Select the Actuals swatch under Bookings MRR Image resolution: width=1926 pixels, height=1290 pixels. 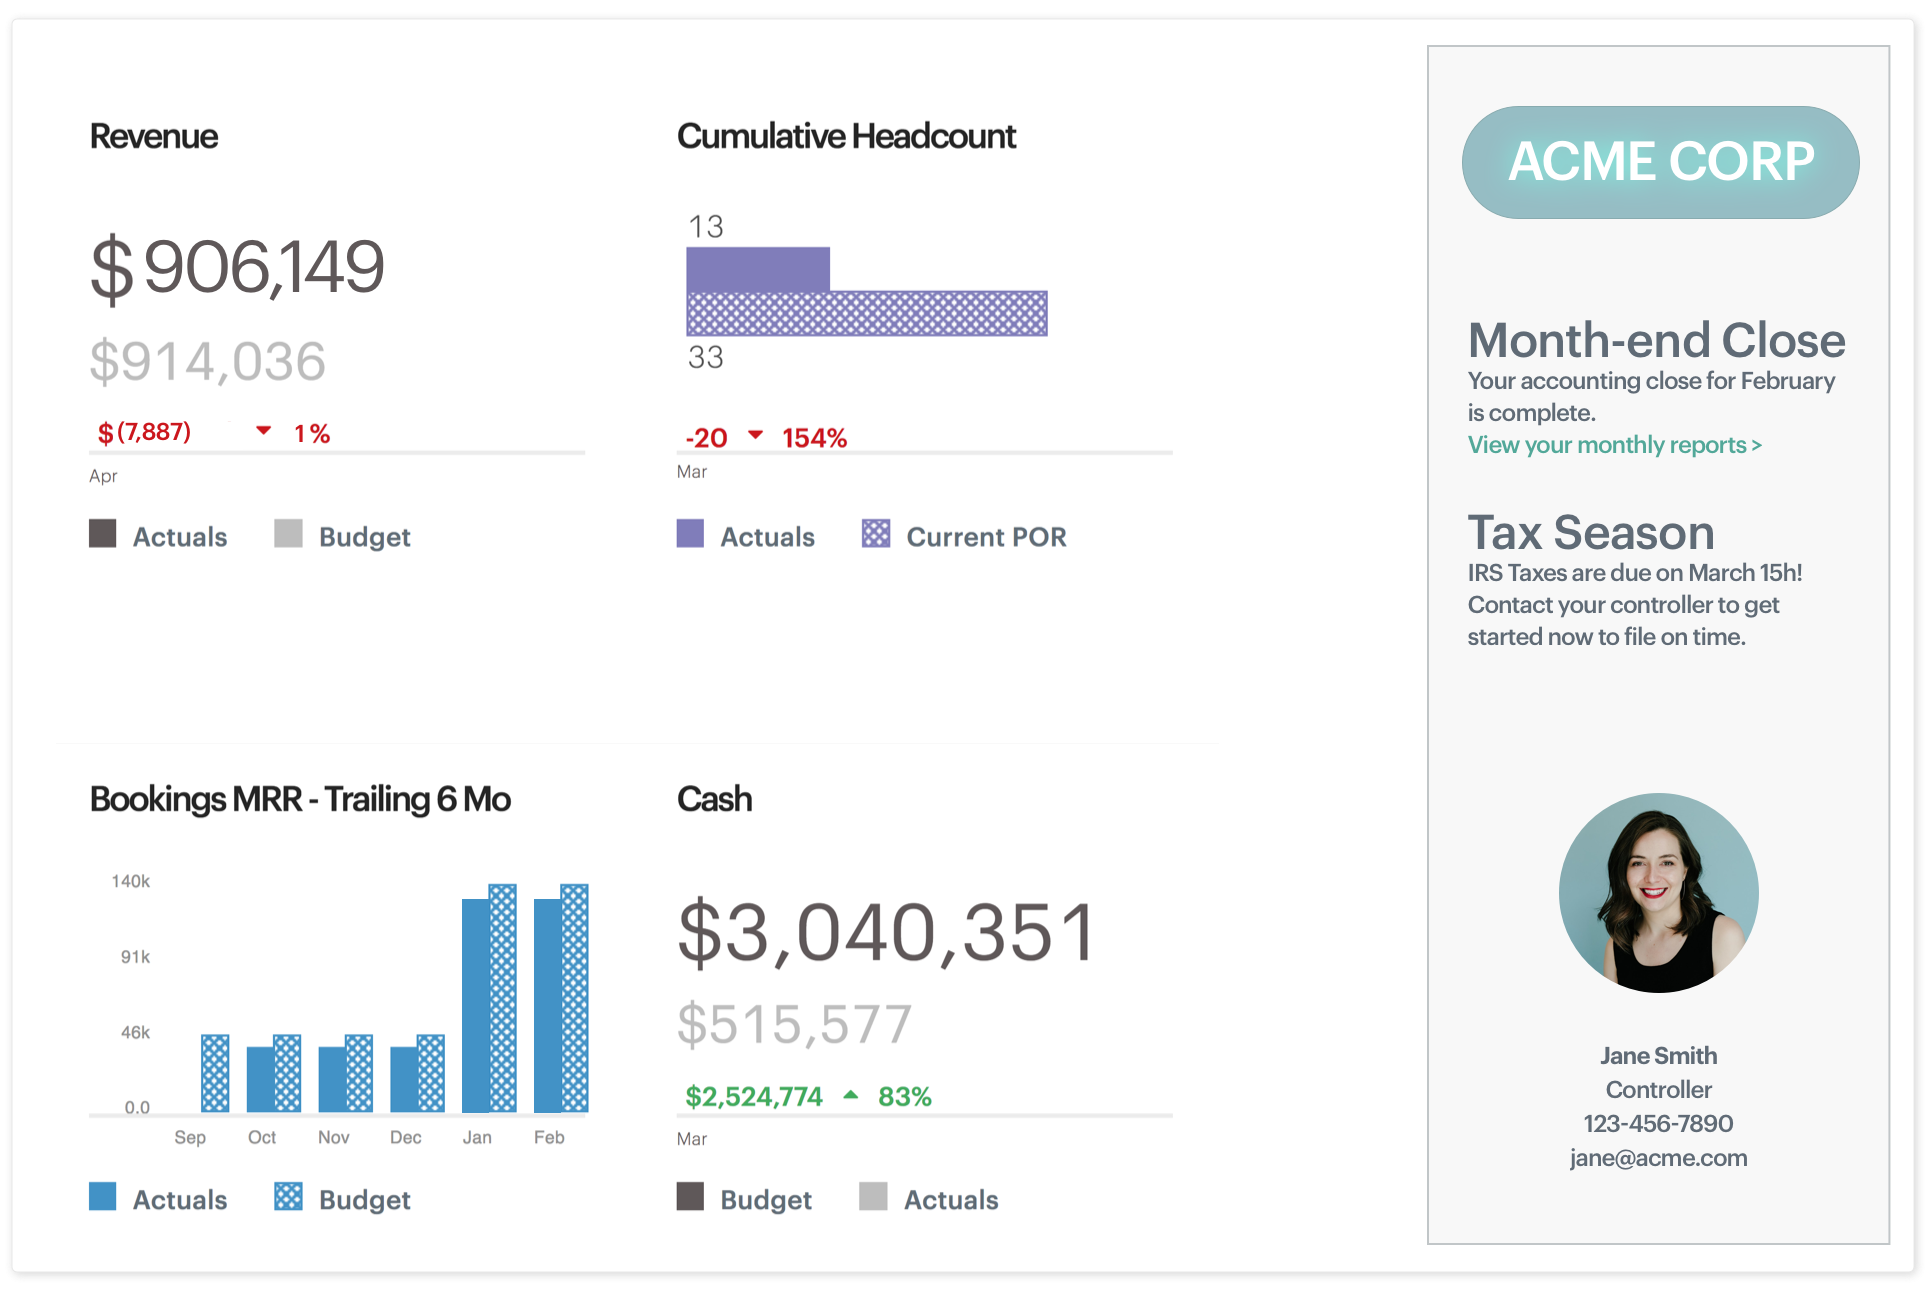[103, 1197]
